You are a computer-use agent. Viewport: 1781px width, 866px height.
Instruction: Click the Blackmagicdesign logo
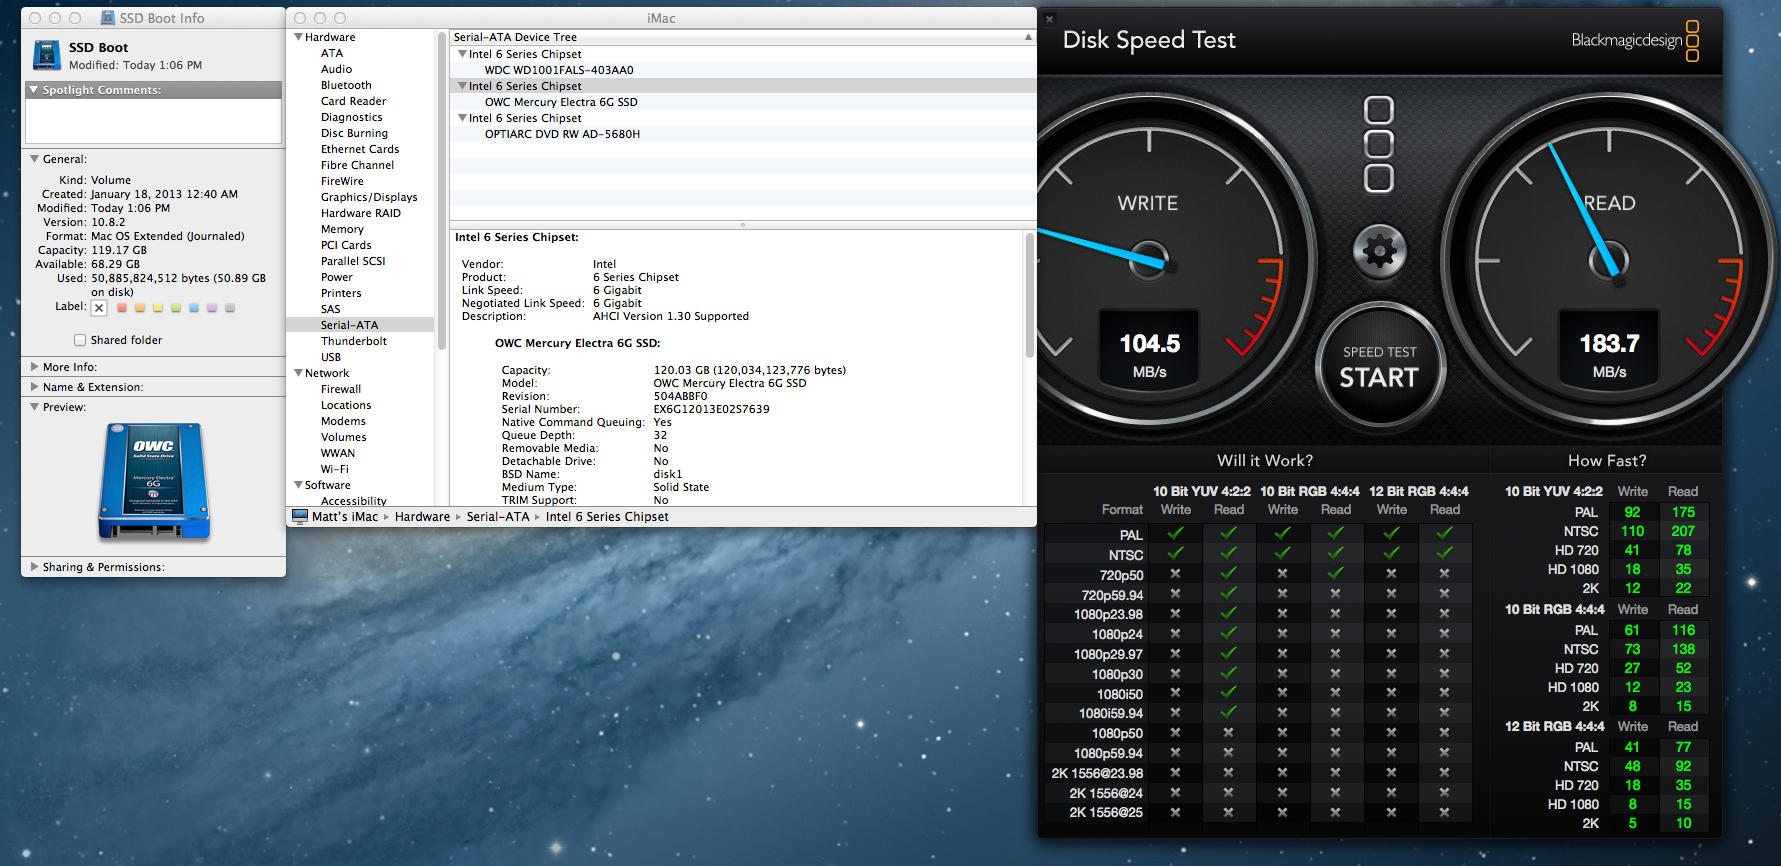(1635, 40)
